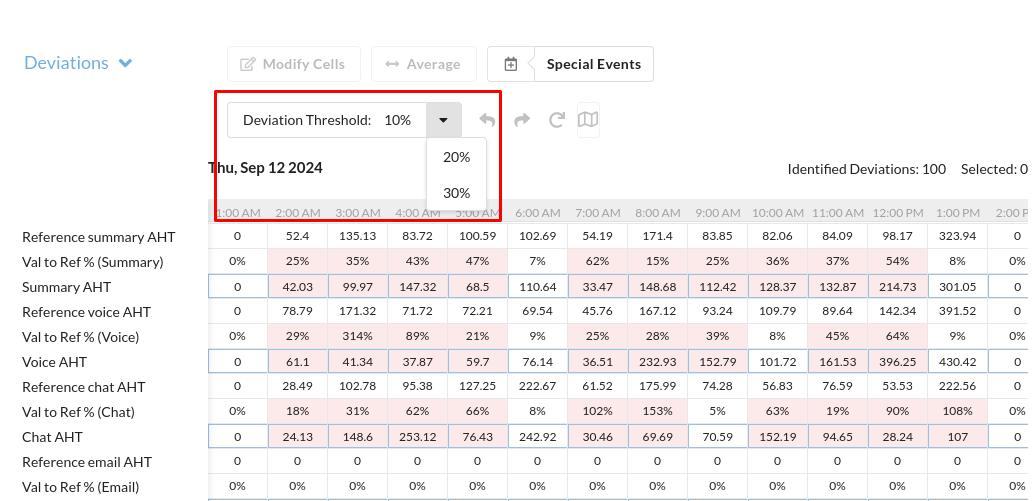Click the undo arrow icon
The width and height of the screenshot is (1035, 501).
(x=487, y=120)
